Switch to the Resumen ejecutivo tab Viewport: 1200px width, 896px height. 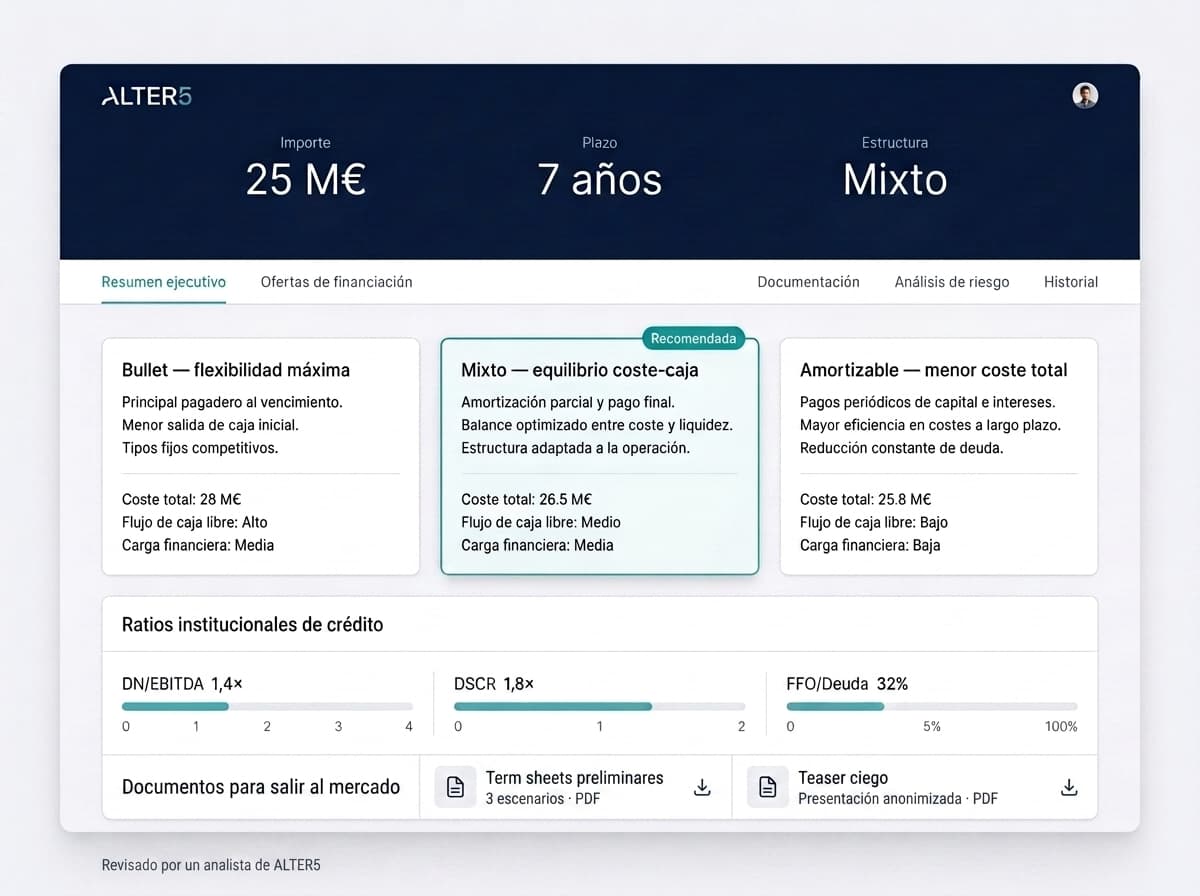coord(163,282)
